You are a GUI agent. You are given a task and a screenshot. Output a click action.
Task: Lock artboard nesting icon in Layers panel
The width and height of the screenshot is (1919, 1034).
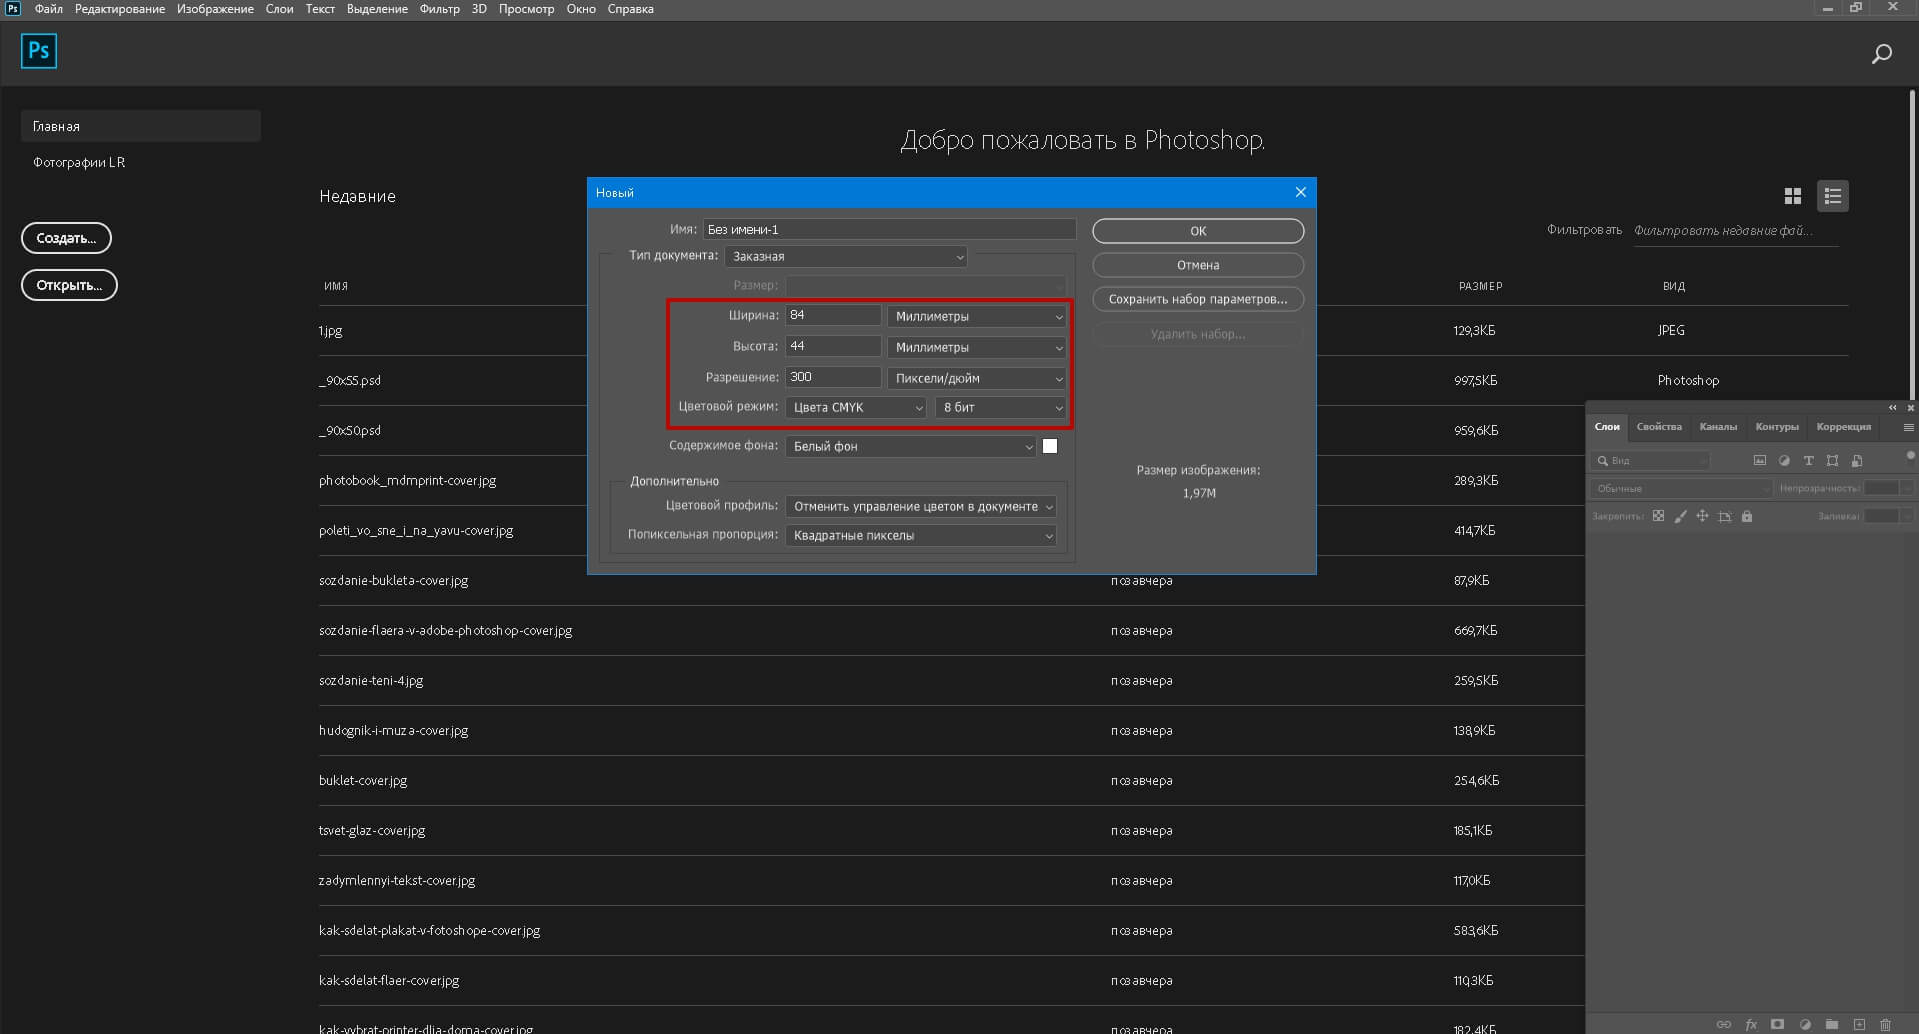1724,516
